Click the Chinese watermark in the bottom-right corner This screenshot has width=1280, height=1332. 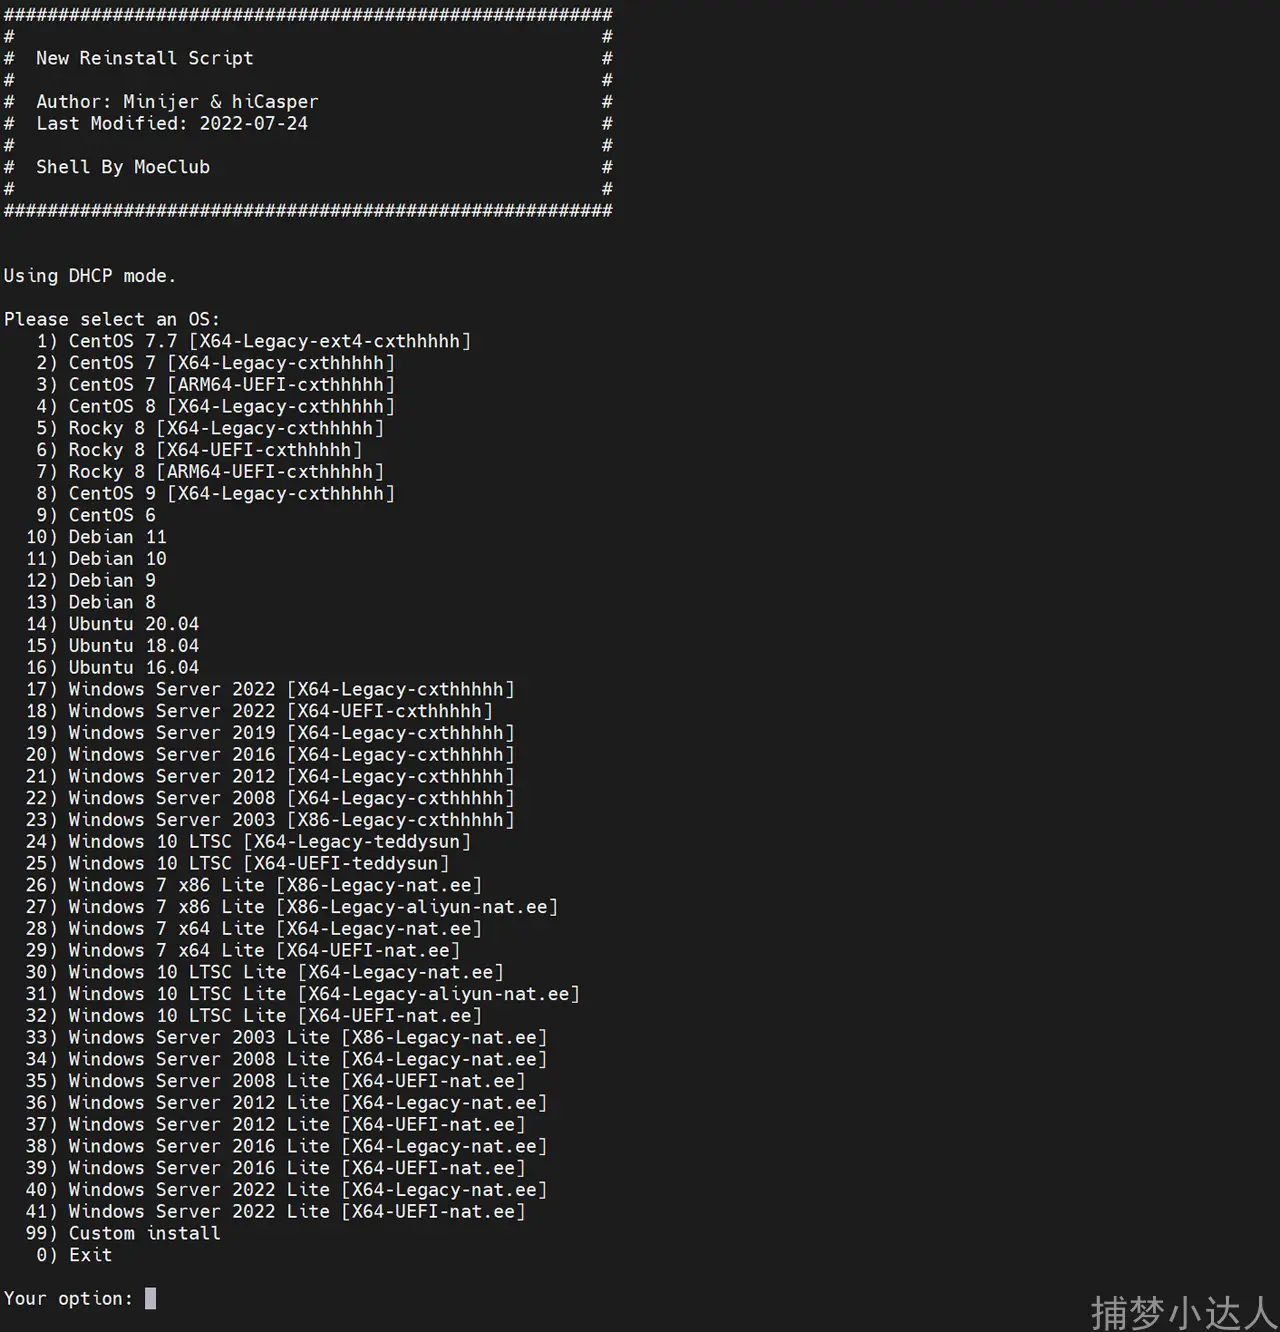click(x=1183, y=1311)
